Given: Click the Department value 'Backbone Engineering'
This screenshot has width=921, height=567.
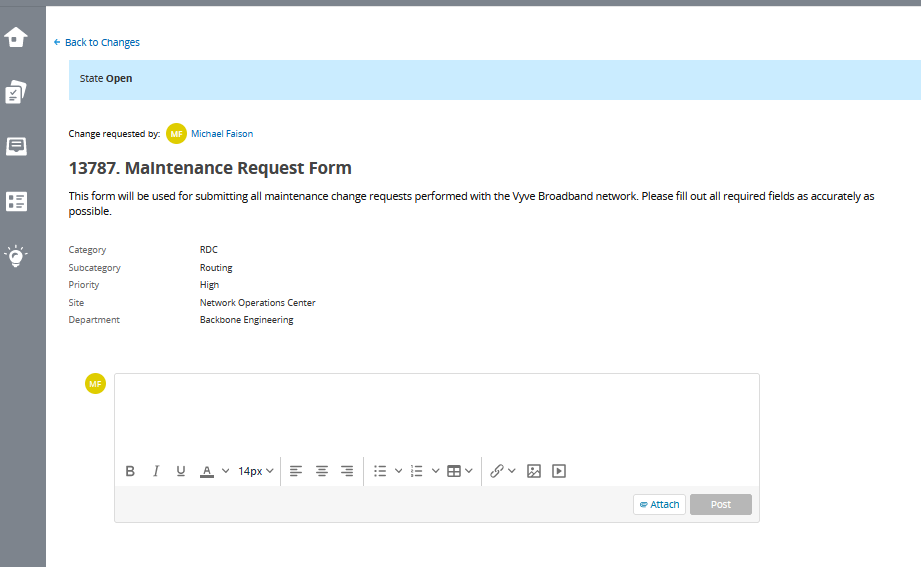Looking at the screenshot, I should tap(247, 320).
